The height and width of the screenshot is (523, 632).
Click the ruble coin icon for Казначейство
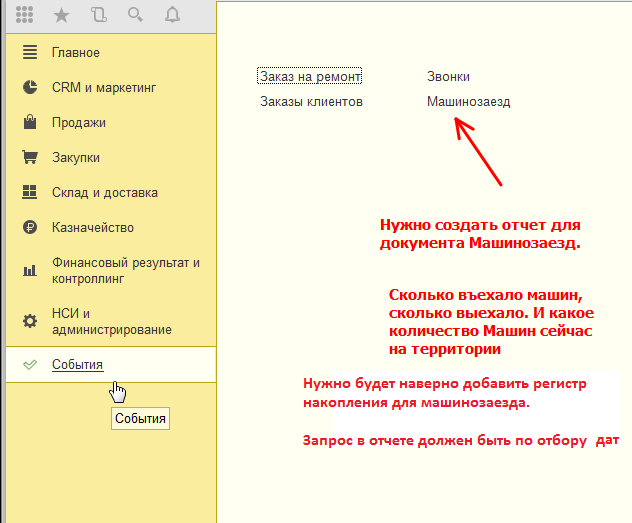pos(30,227)
